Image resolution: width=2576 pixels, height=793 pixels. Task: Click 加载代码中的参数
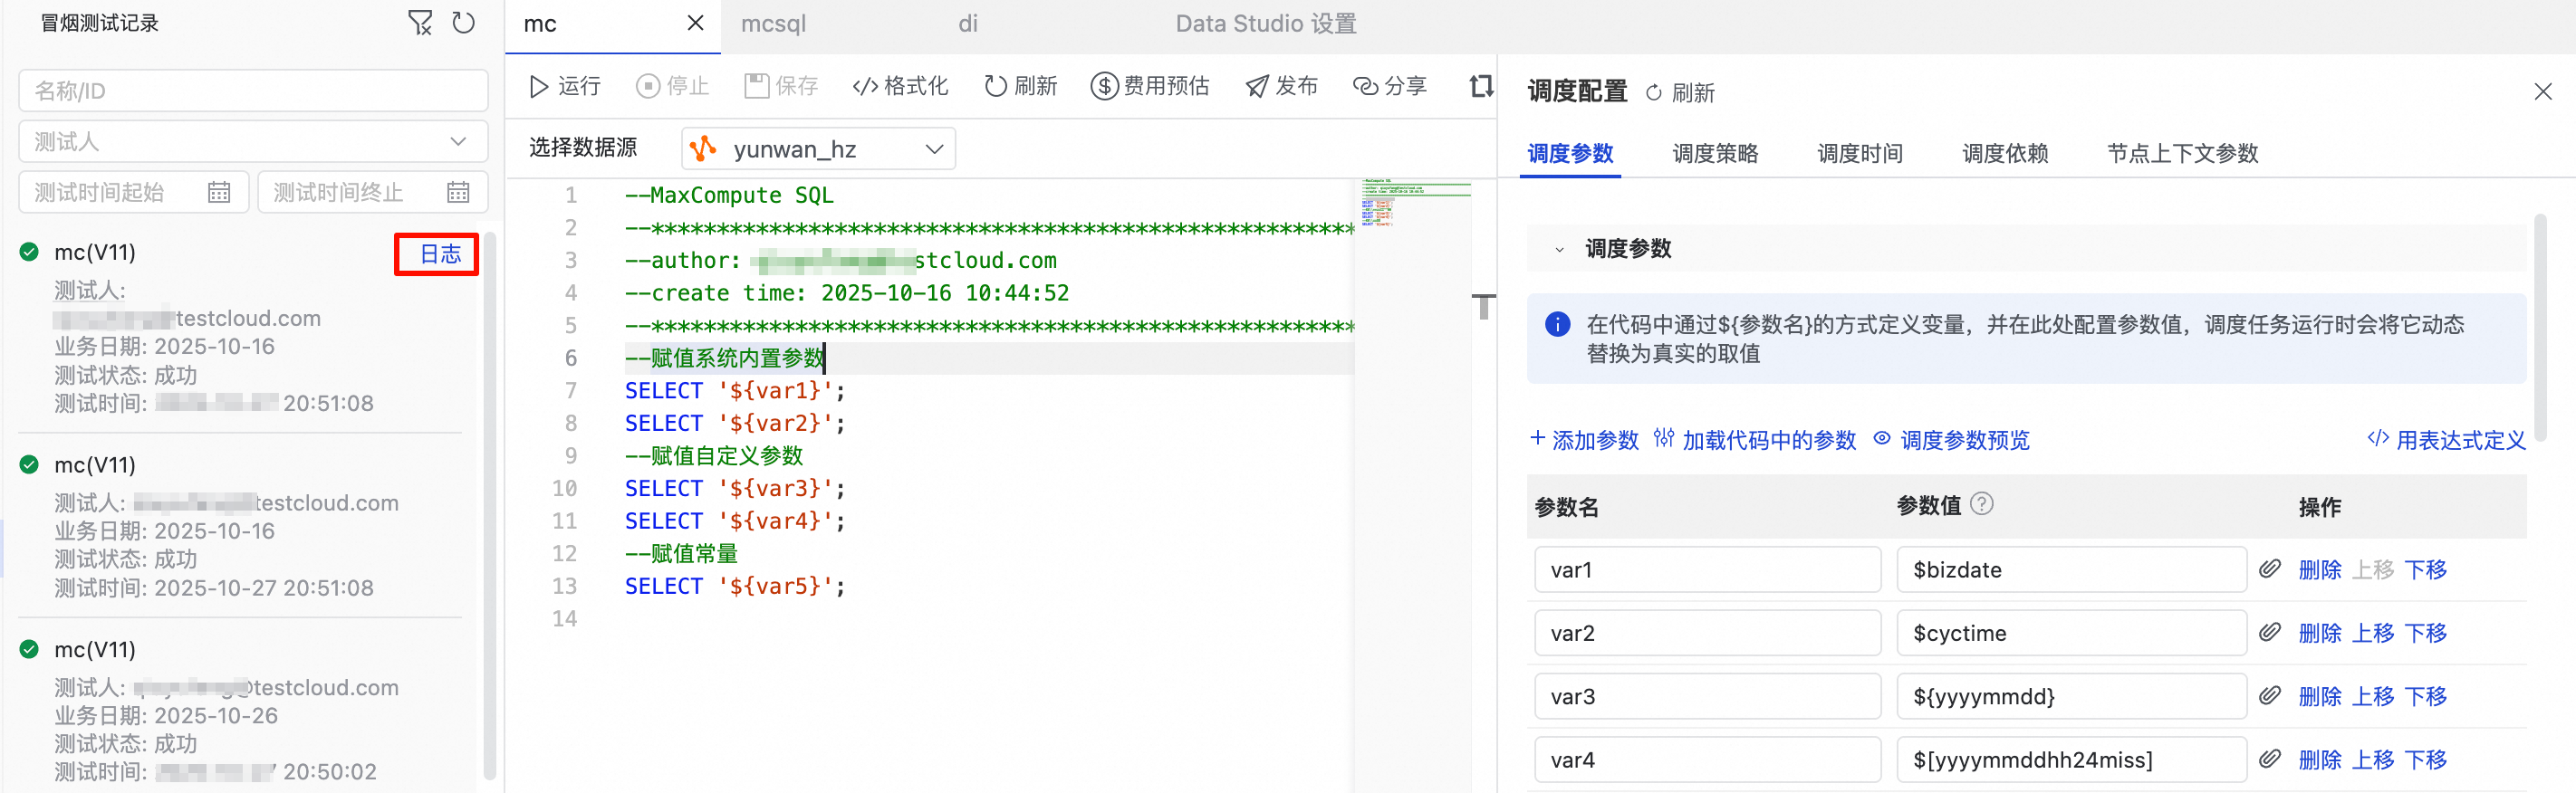coord(1754,440)
